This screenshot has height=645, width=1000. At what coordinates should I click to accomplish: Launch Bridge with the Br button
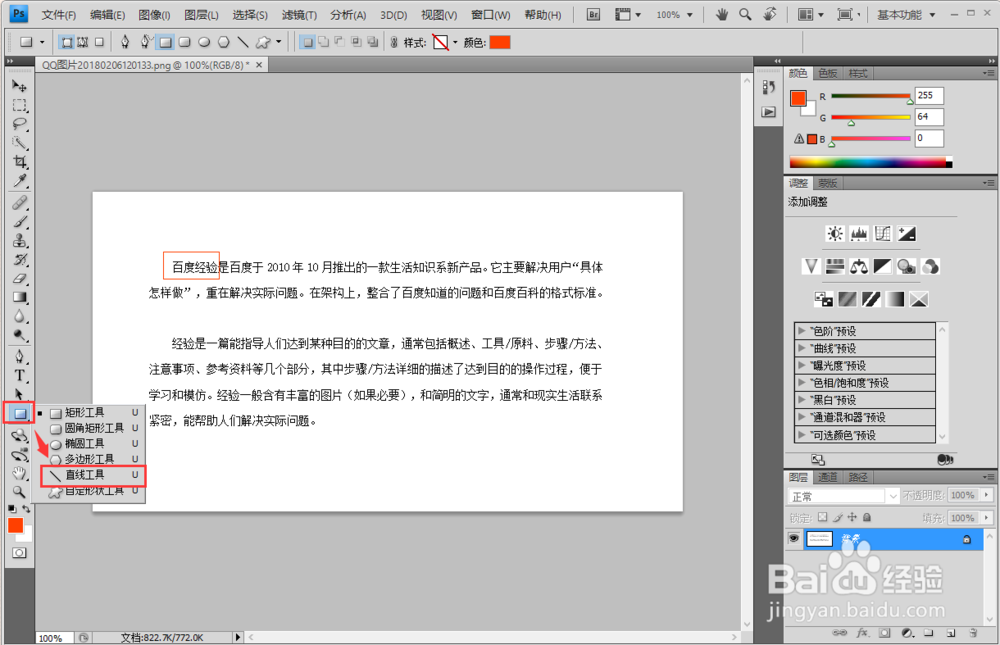click(593, 14)
